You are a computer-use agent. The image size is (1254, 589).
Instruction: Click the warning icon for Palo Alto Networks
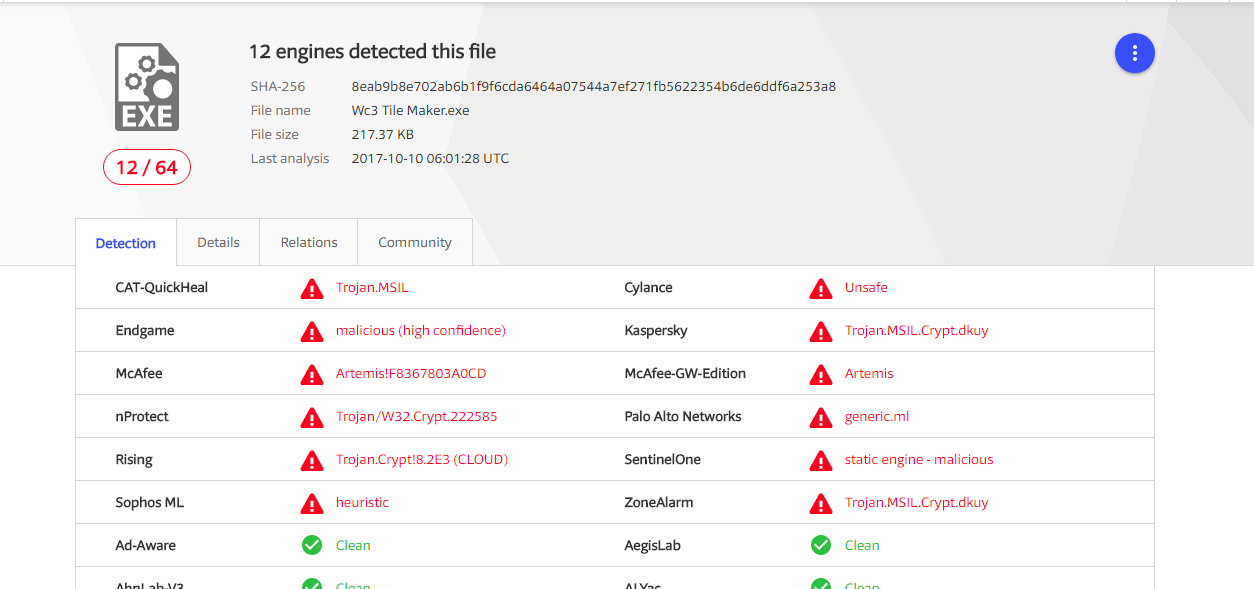coord(821,417)
